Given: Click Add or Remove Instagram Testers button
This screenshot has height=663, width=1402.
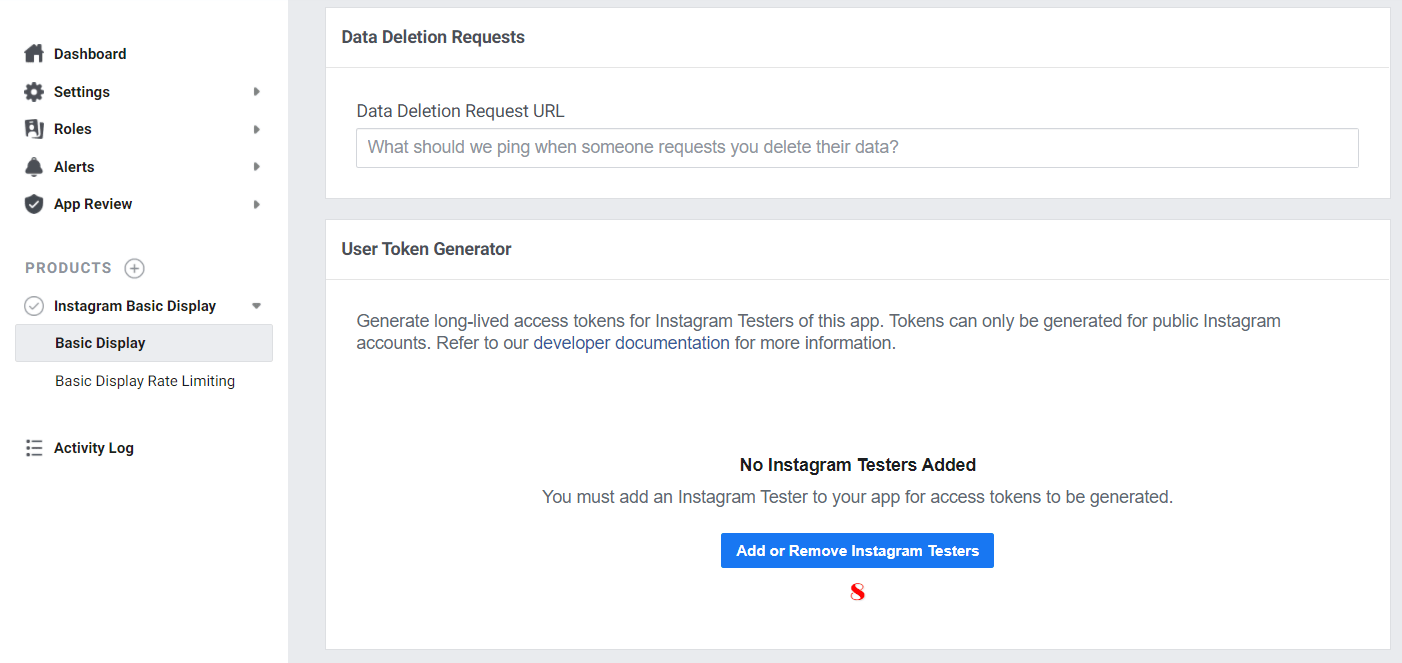Looking at the screenshot, I should [857, 551].
